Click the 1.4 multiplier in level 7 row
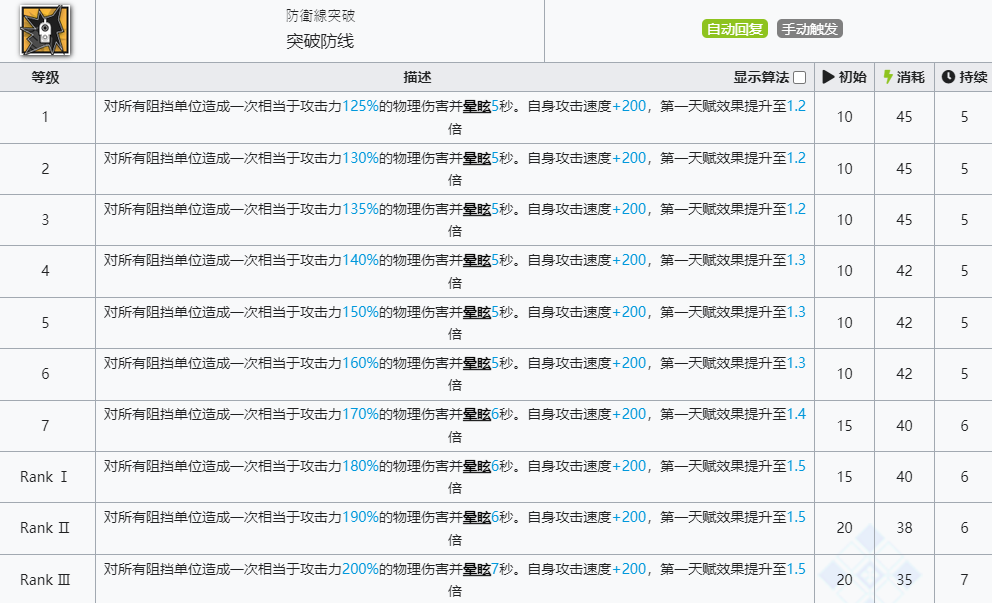 coord(797,414)
